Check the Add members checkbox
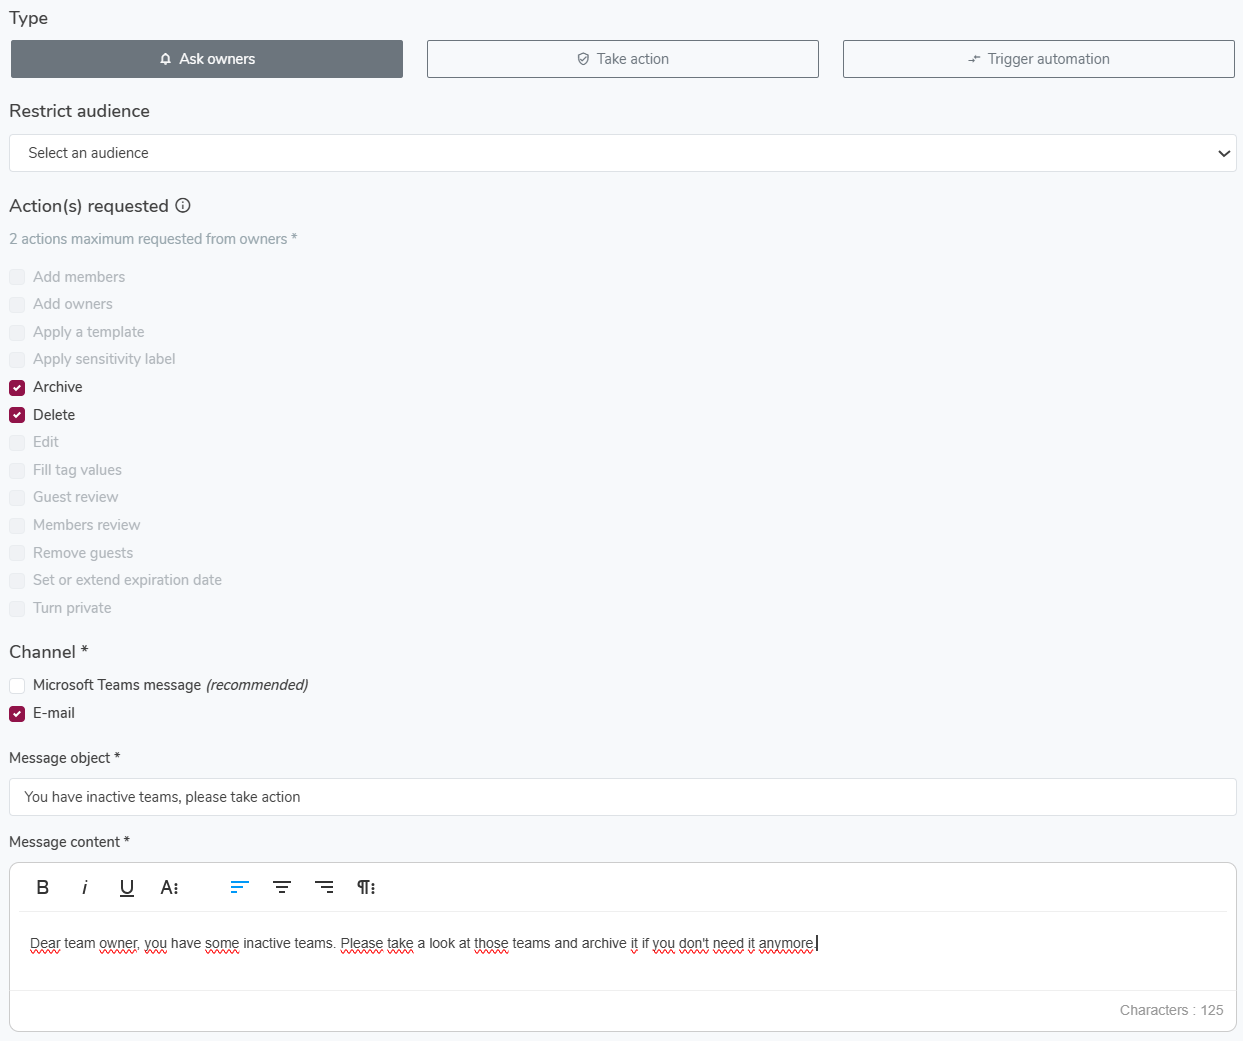 point(17,277)
